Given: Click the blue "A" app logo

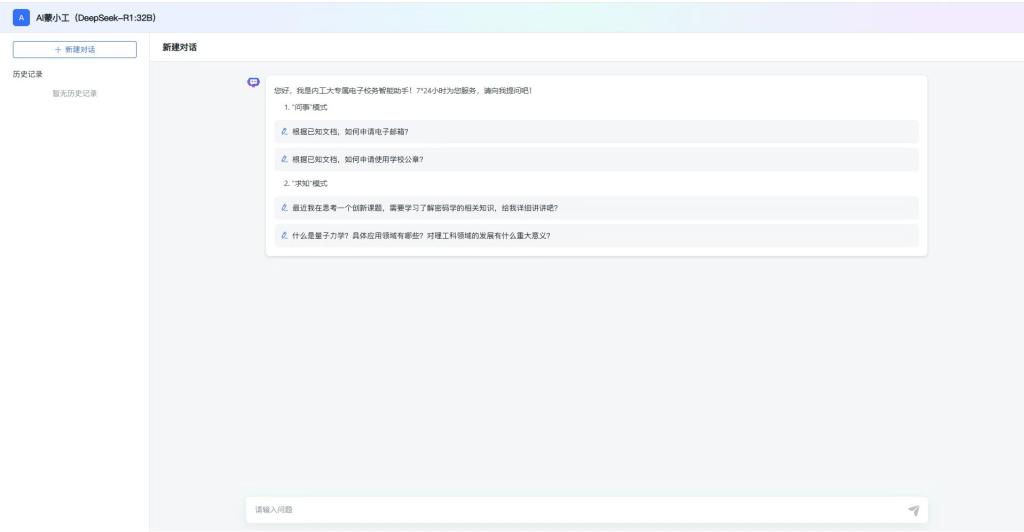Looking at the screenshot, I should [x=22, y=17].
